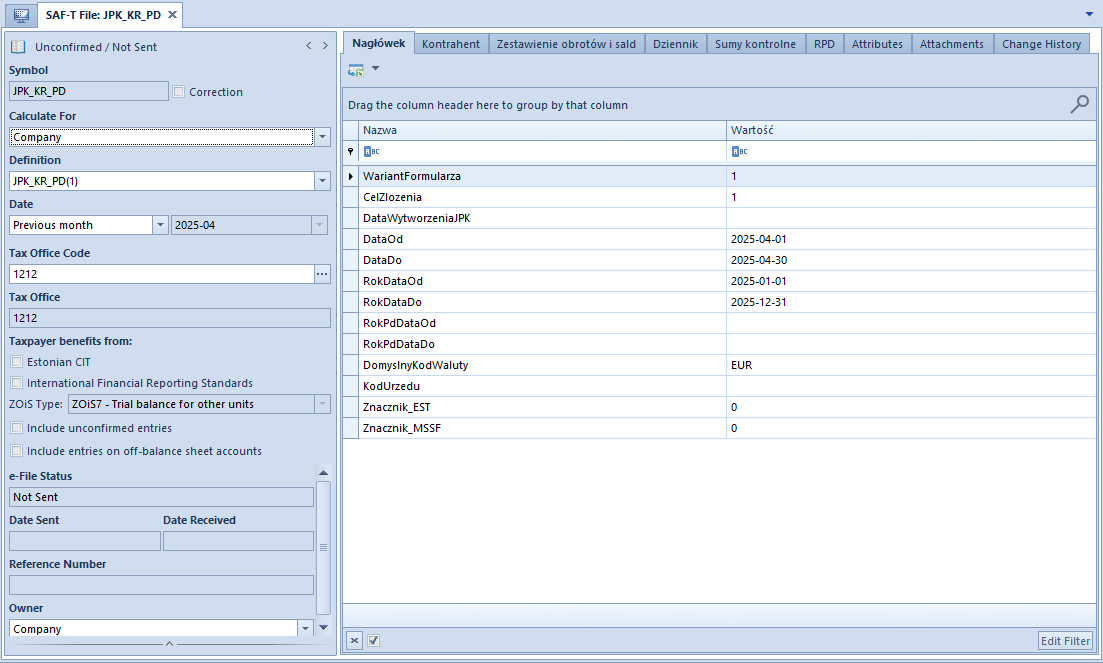This screenshot has width=1103, height=663.
Task: Sort by the Nazwa column header
Action: (x=542, y=130)
